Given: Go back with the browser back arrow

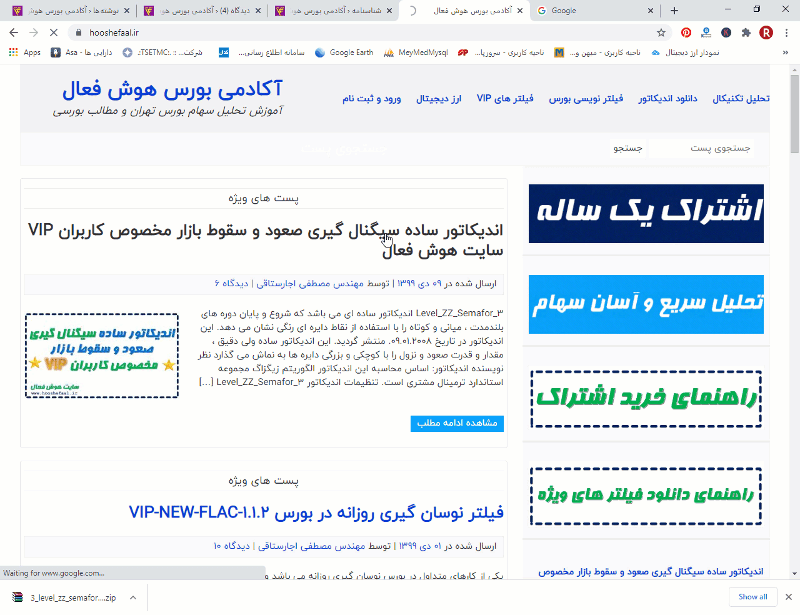Looking at the screenshot, I should tap(14, 33).
